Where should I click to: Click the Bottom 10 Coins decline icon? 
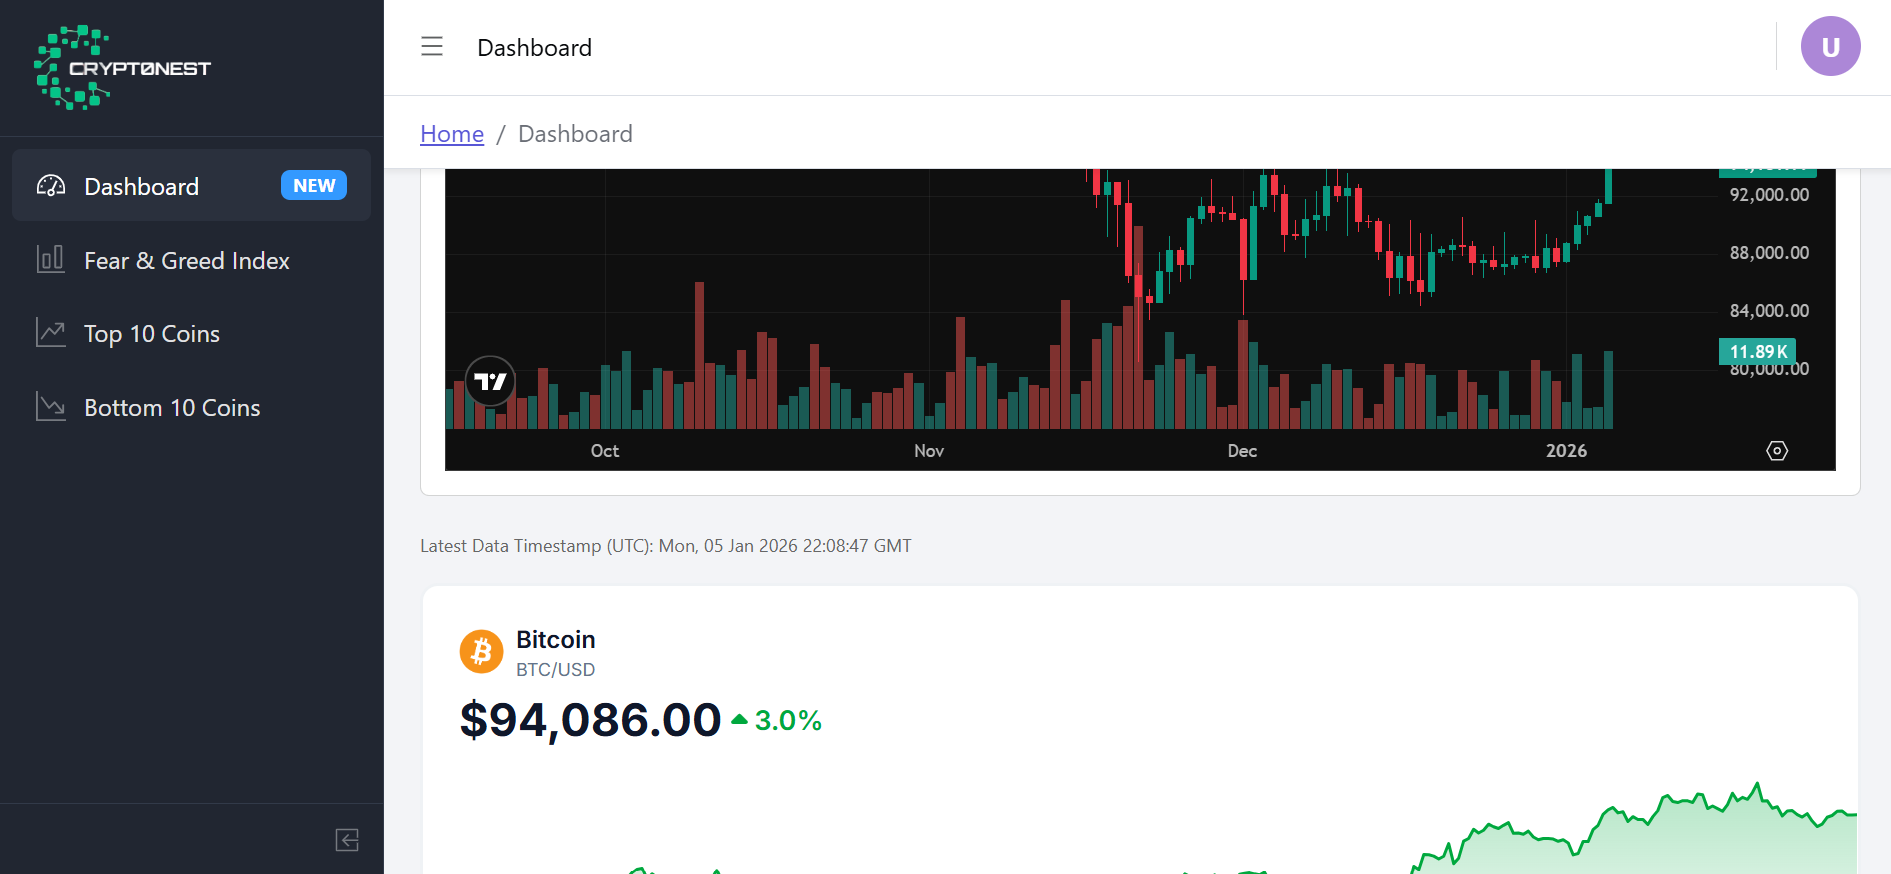coord(50,406)
